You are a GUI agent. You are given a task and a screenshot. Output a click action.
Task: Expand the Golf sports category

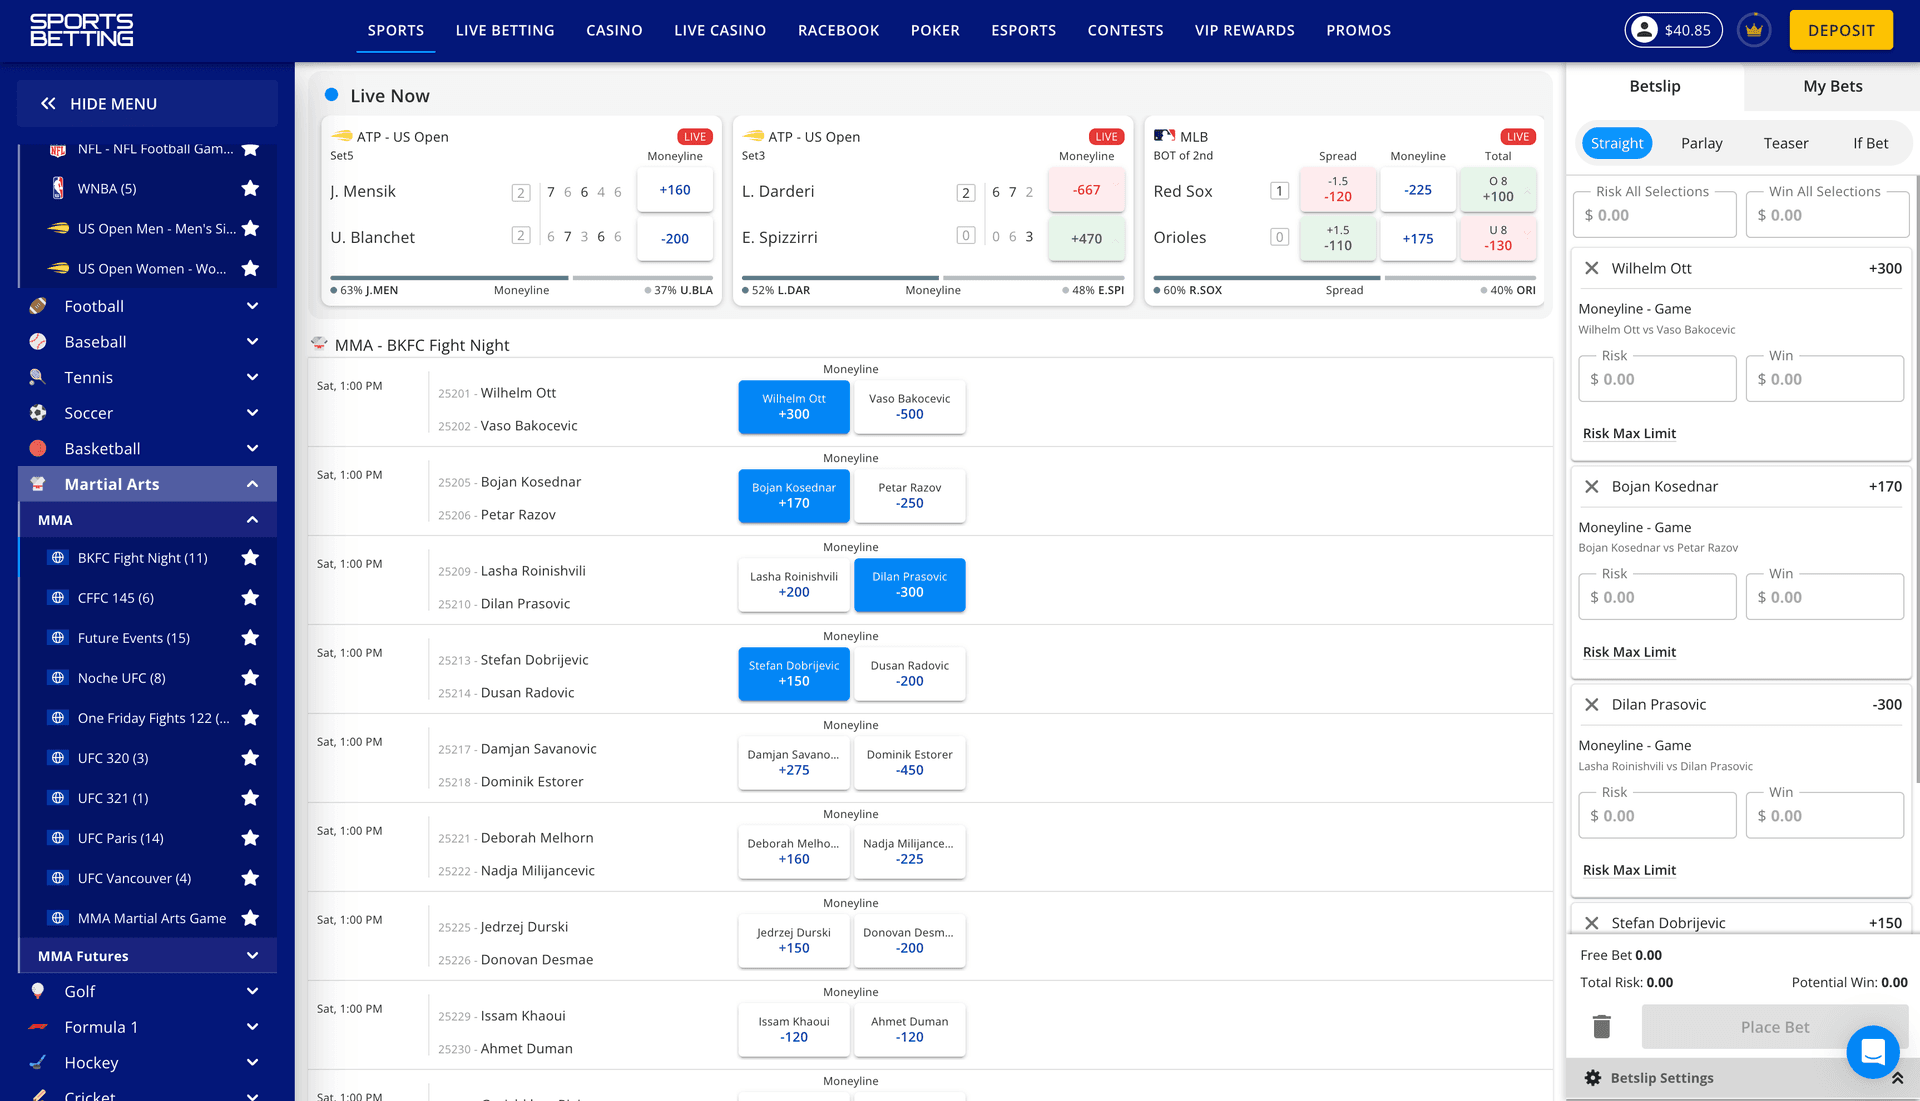[251, 991]
